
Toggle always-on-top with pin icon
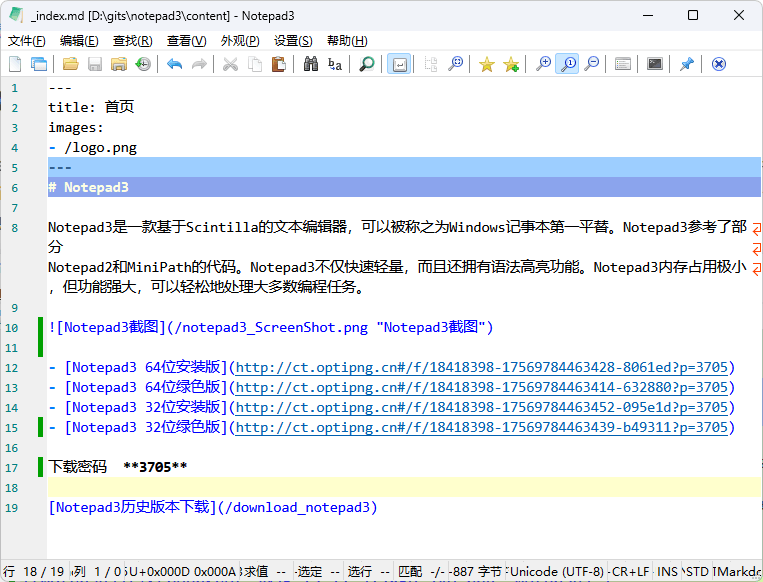(687, 64)
